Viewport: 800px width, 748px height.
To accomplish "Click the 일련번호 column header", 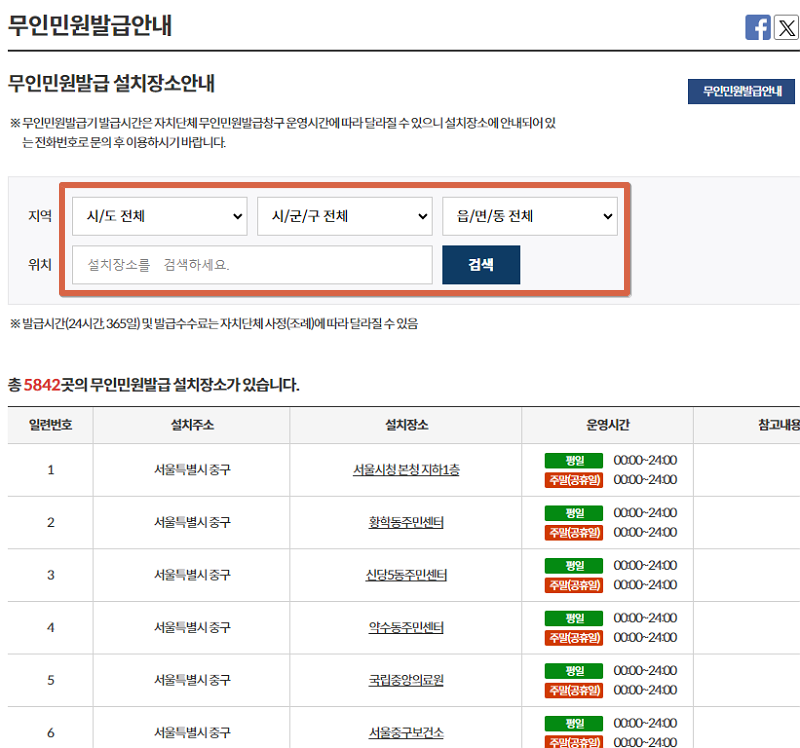I will click(x=51, y=425).
